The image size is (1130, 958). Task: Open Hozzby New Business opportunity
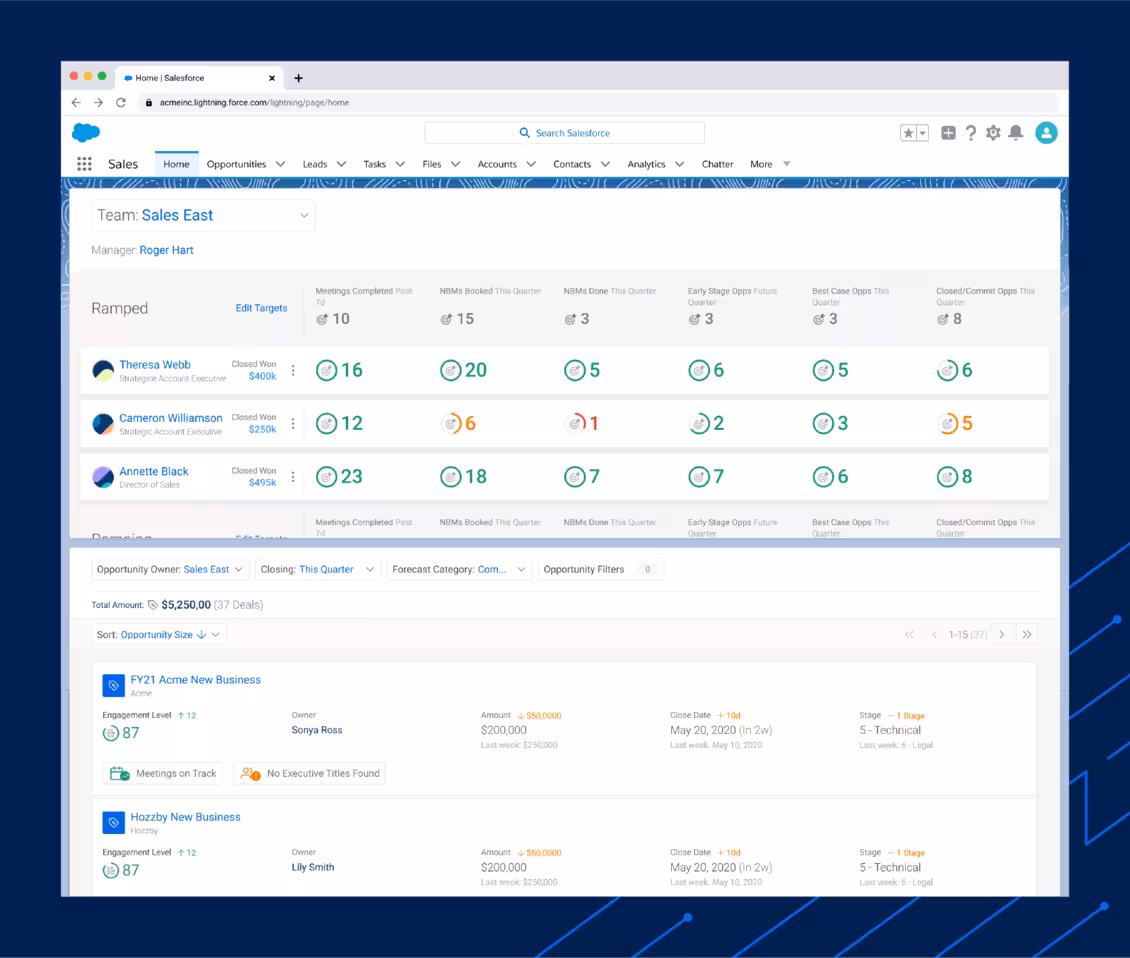(x=185, y=817)
